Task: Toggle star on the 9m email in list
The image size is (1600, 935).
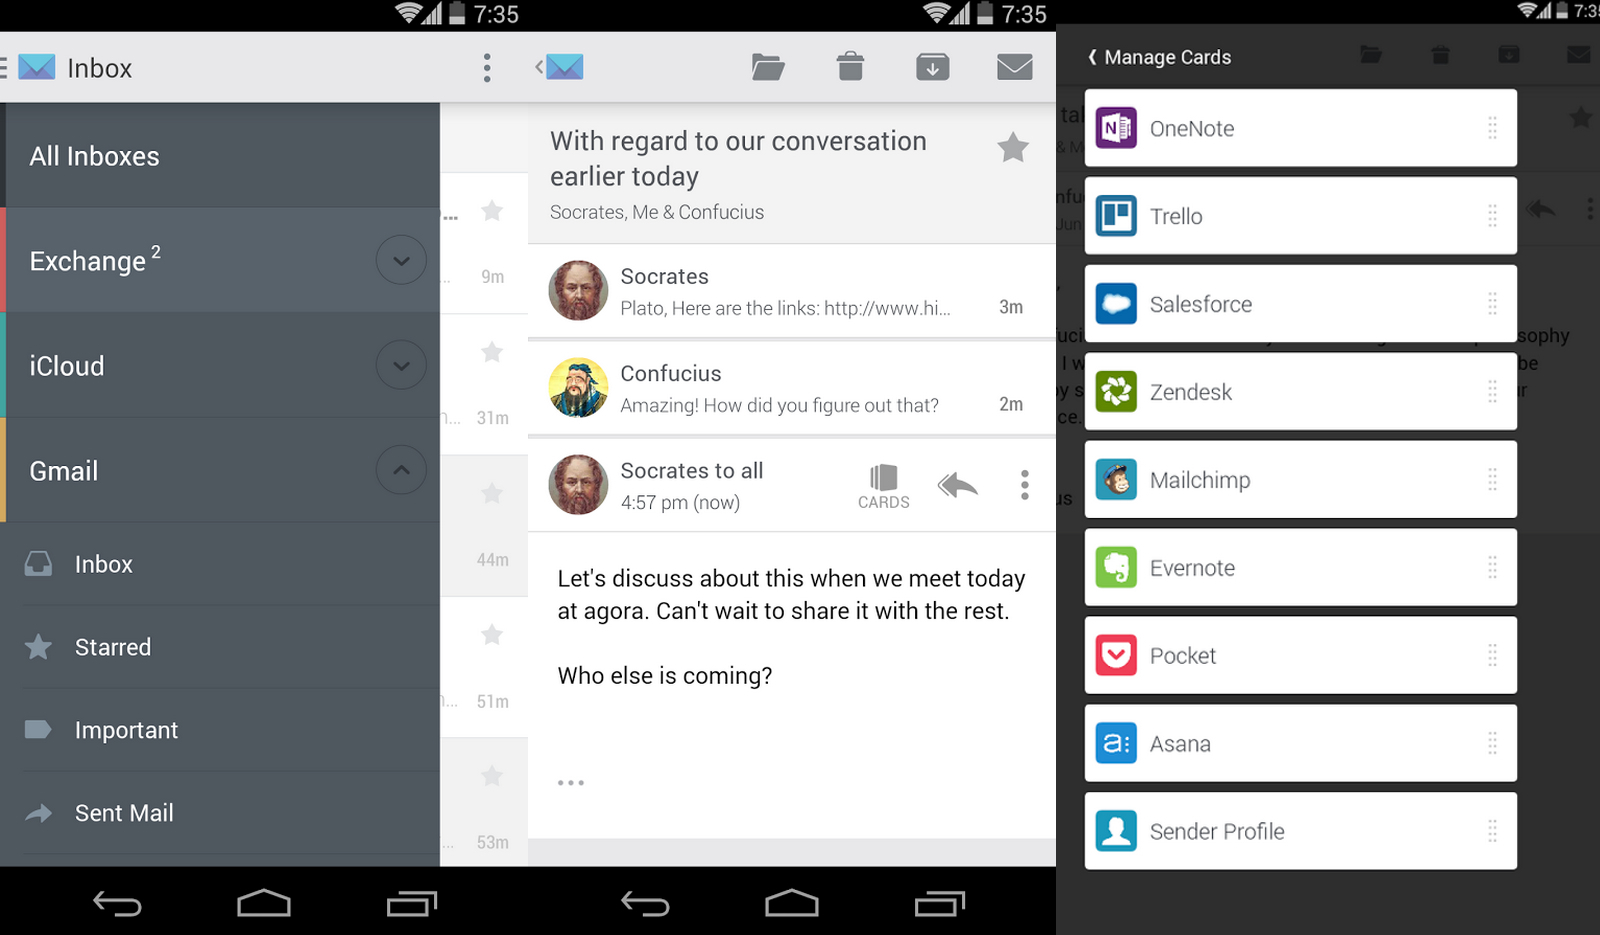Action: 492,211
